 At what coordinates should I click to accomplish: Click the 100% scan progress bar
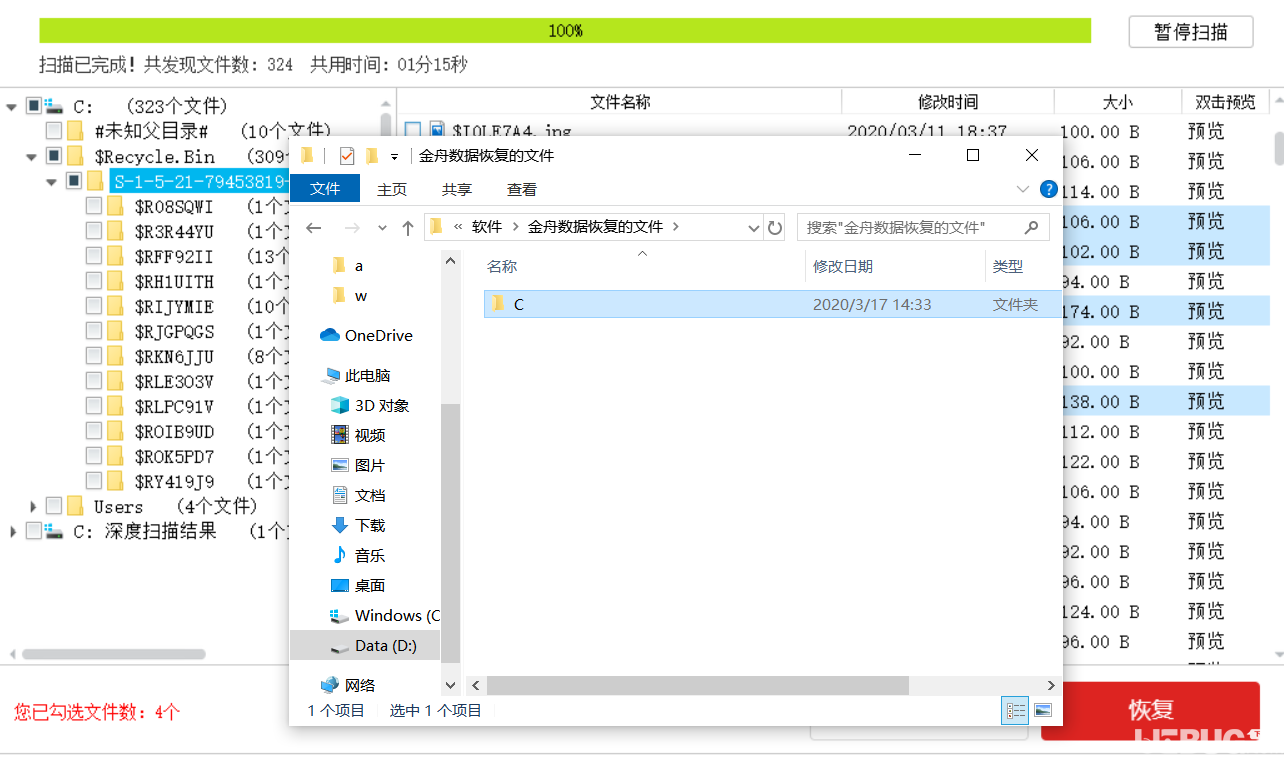pos(565,31)
